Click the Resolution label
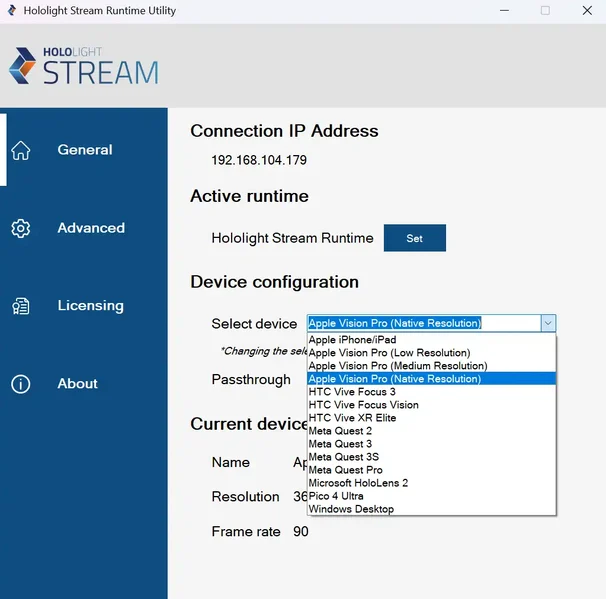Screen dimensions: 606x599 click(245, 497)
